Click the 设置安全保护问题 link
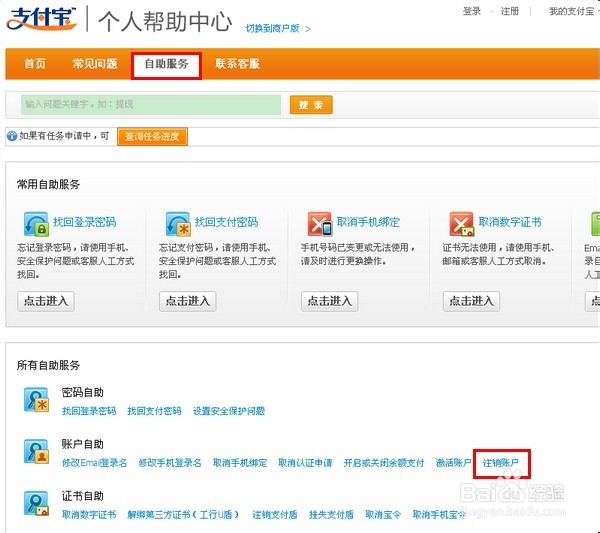 (229, 411)
